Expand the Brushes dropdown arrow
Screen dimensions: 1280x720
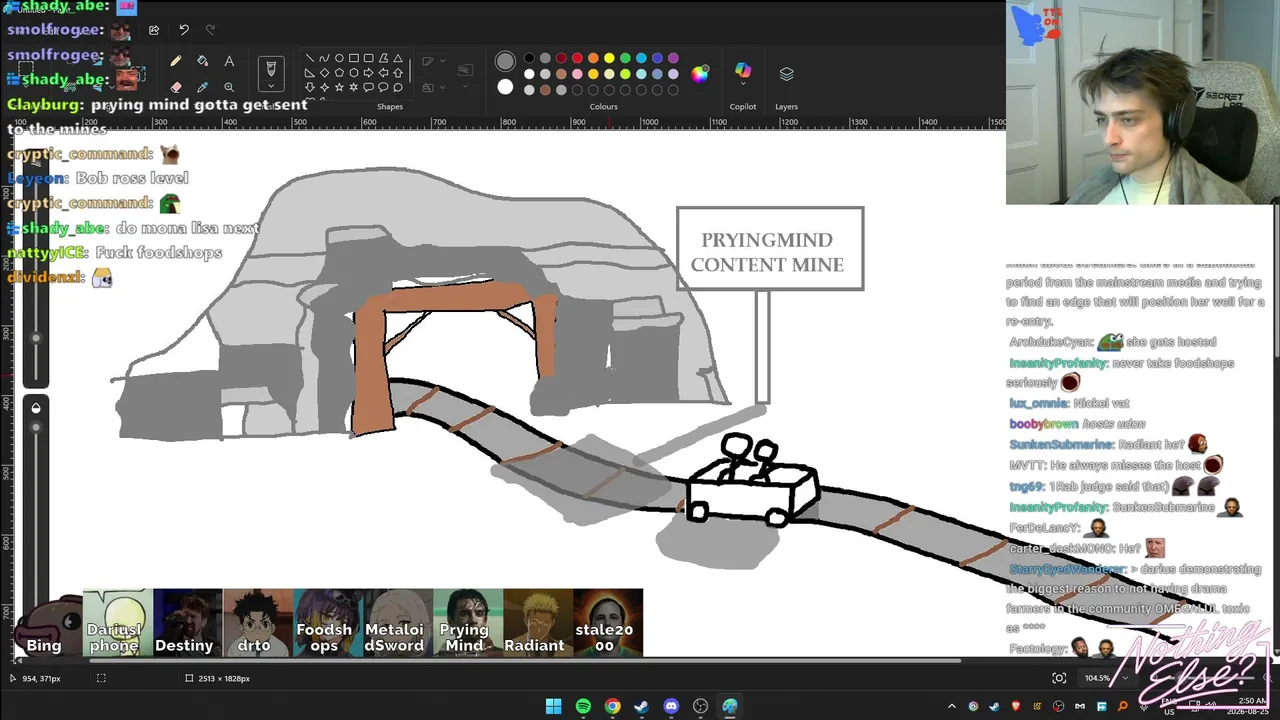tap(270, 87)
